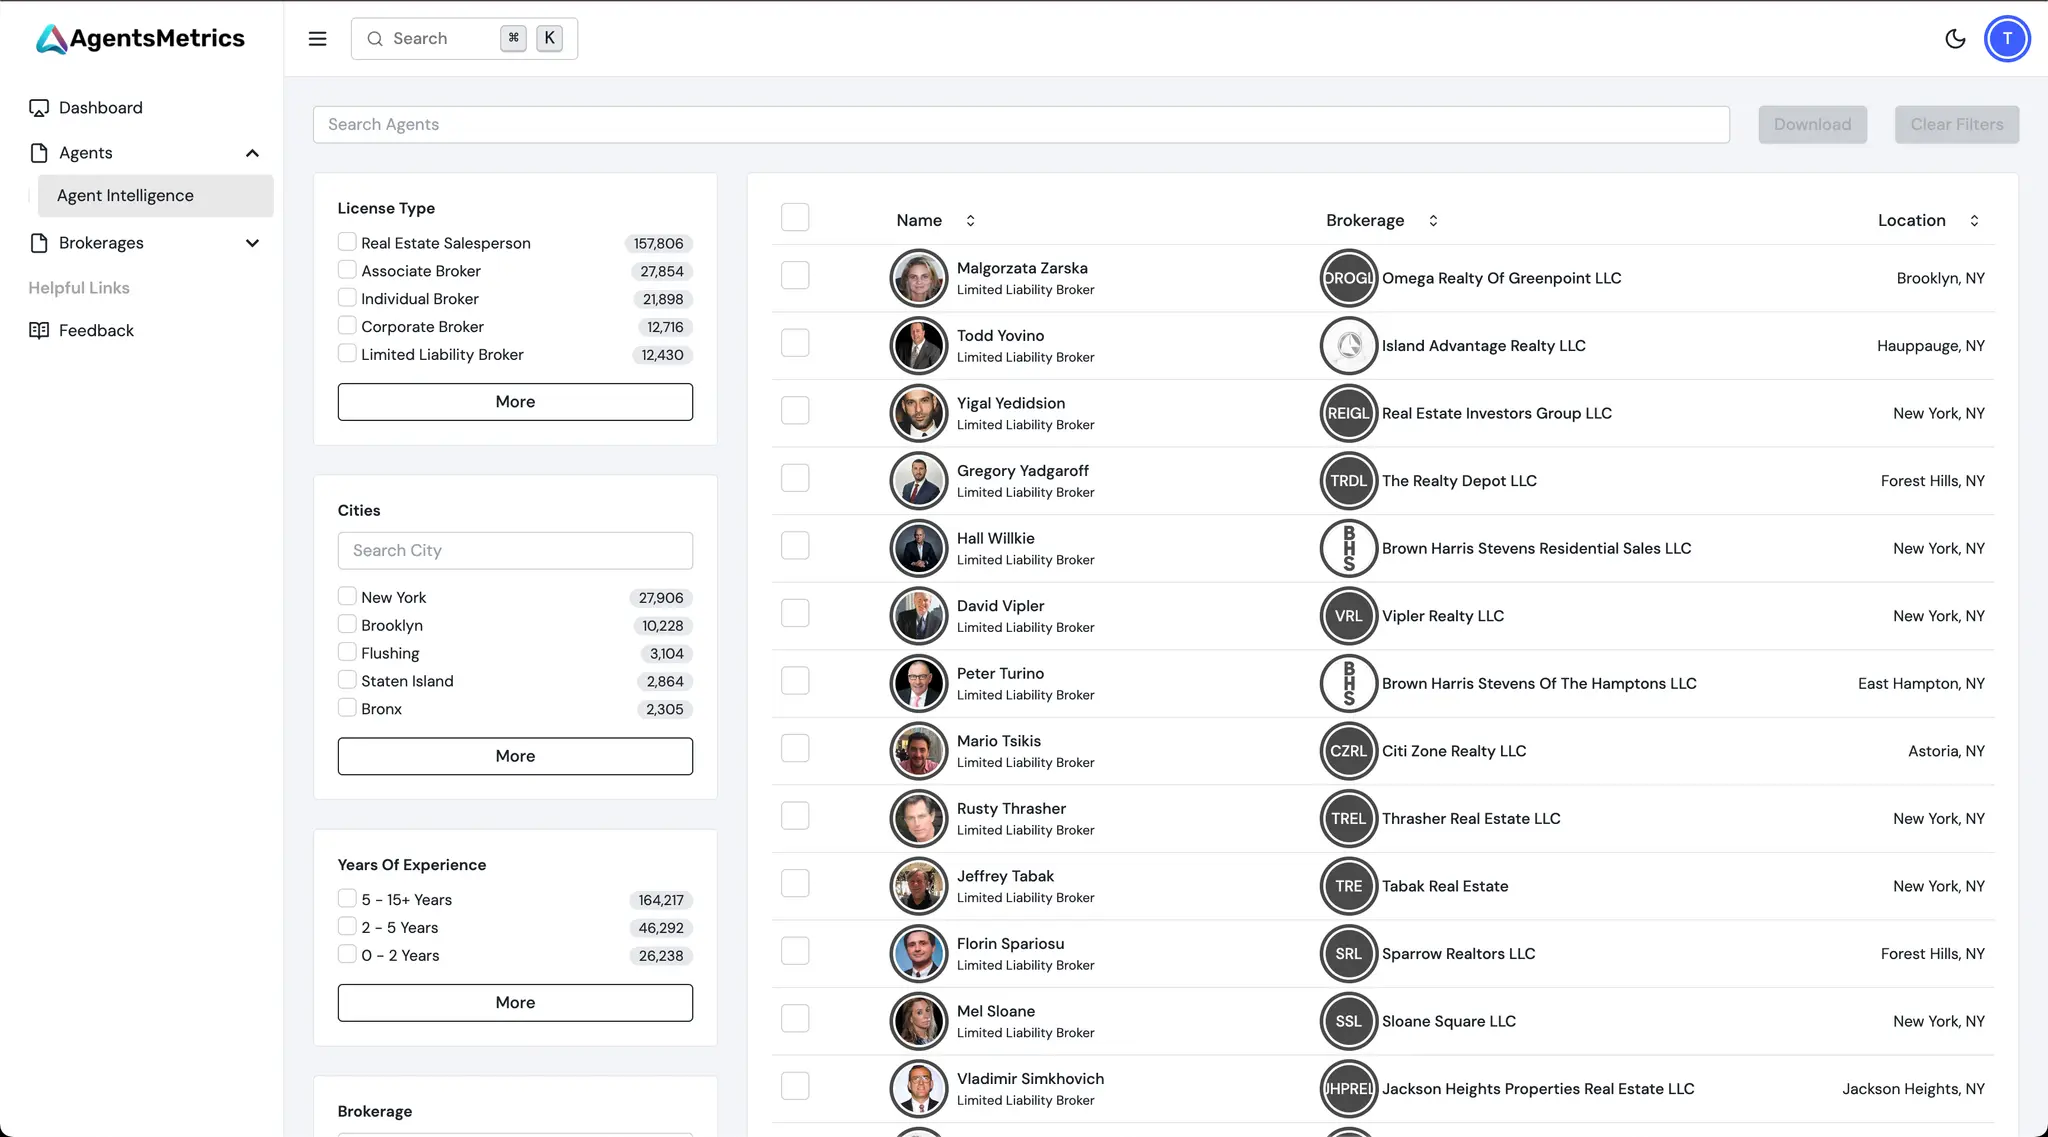Toggle dark mode moon icon

tap(1955, 39)
